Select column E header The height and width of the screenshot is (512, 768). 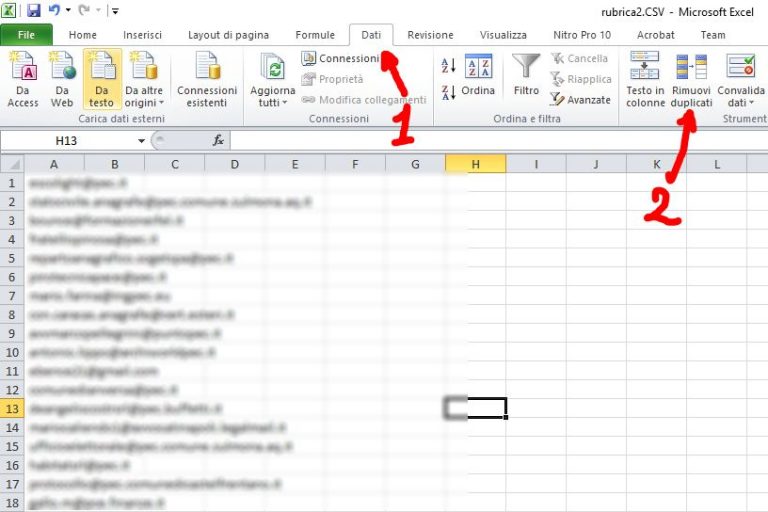click(x=295, y=164)
